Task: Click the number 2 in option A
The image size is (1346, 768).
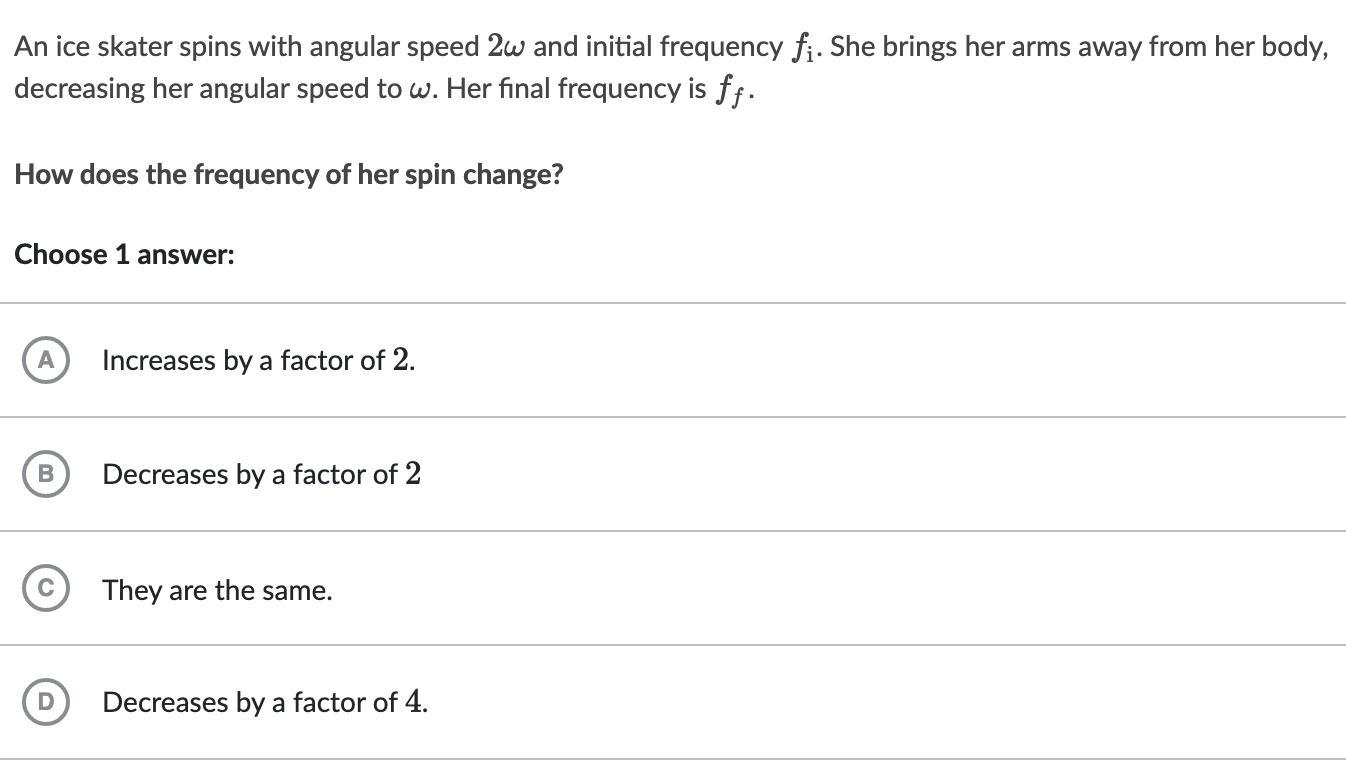Action: coord(400,359)
